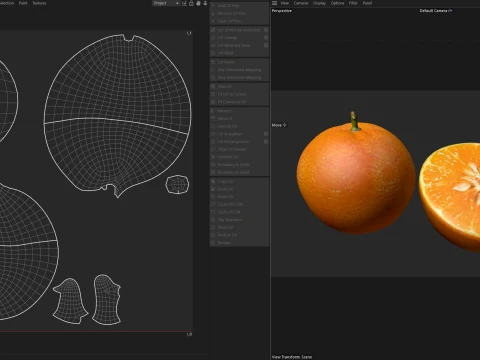This screenshot has height=360, width=480.
Task: Open settings gear for UV Straighten
Action: (x=266, y=134)
